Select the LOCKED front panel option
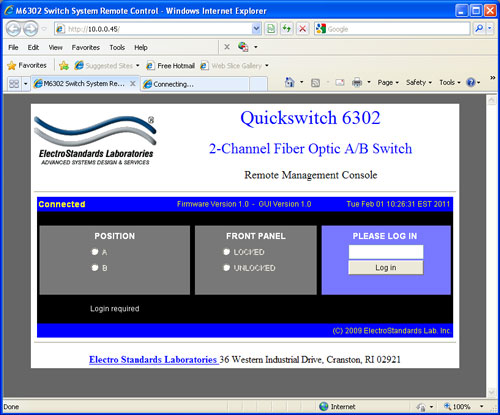This screenshot has height=415, width=500. [227, 252]
